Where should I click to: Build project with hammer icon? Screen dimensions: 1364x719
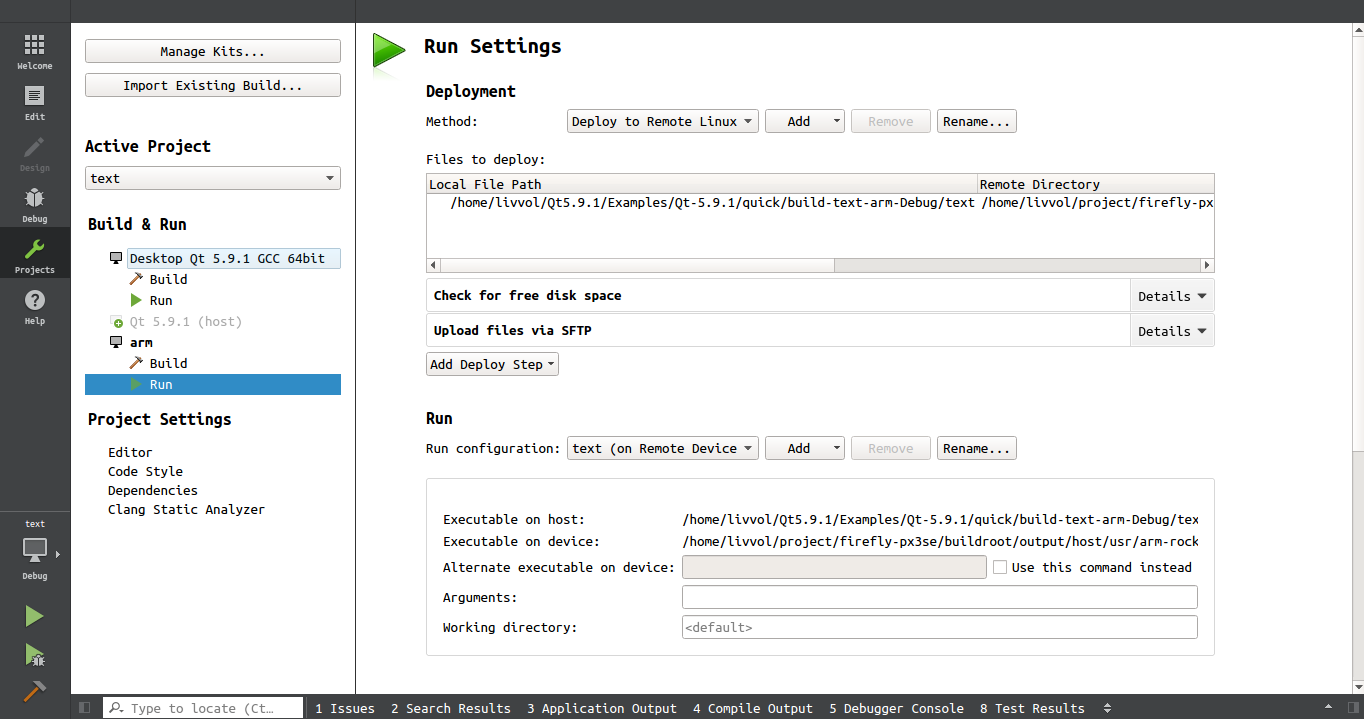coord(35,691)
